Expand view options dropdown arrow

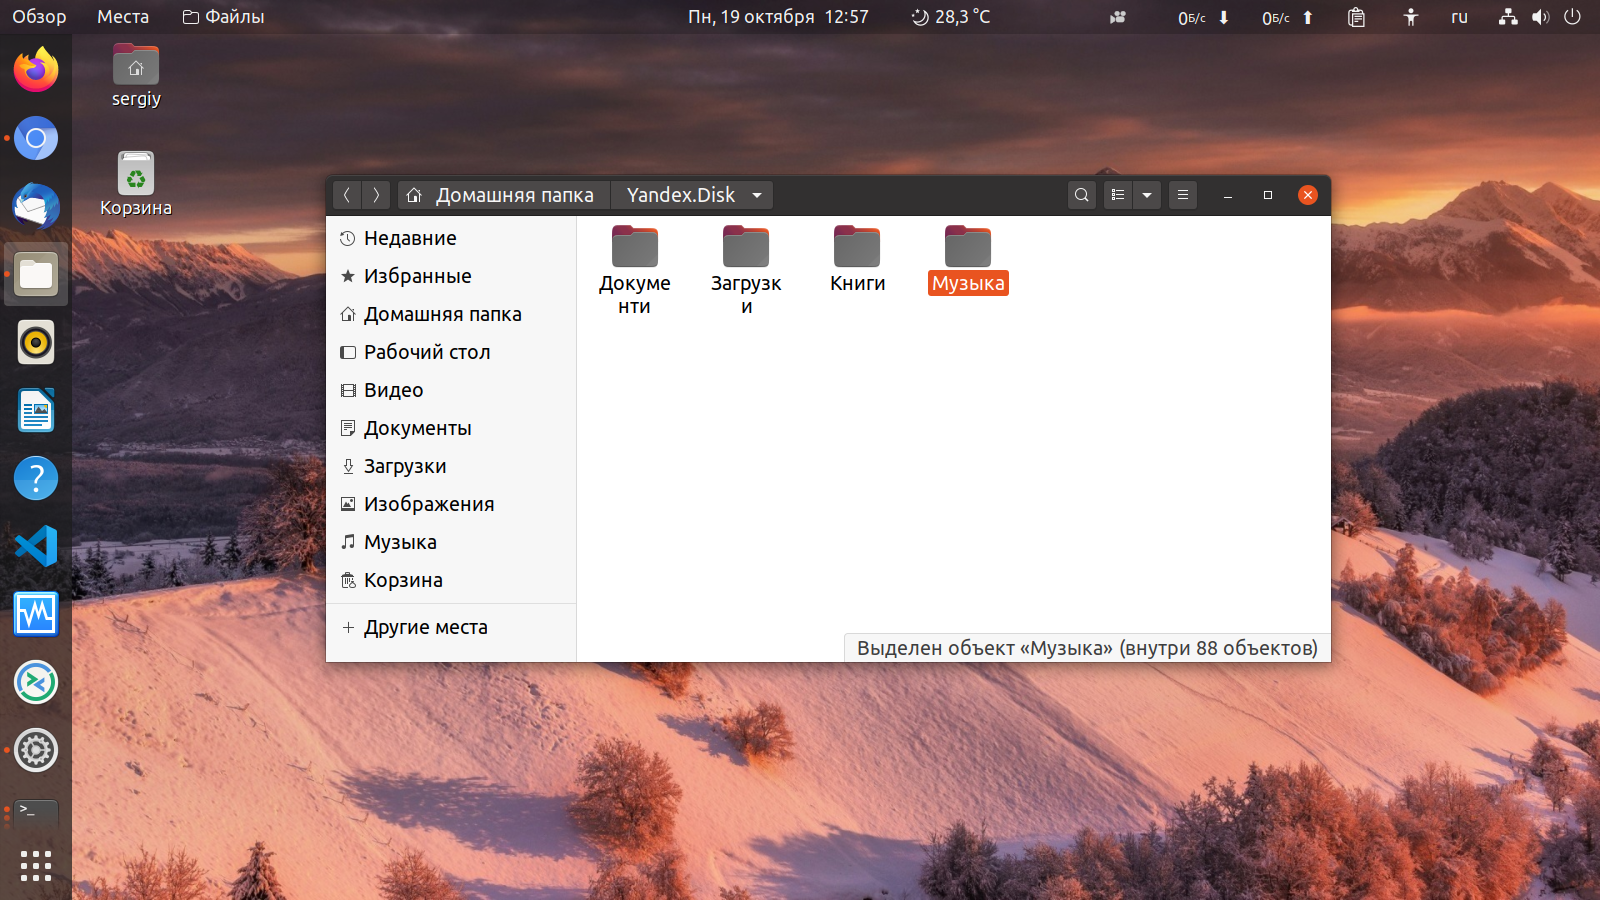point(1147,195)
